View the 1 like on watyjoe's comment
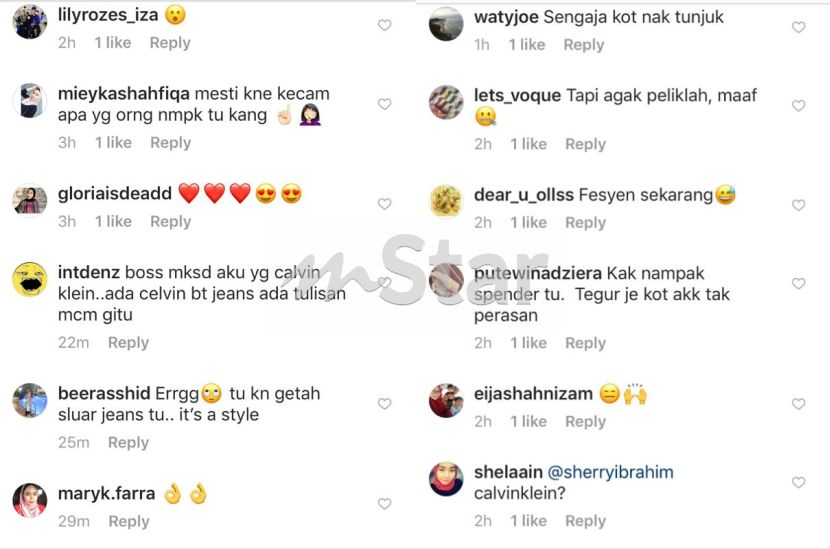The height and width of the screenshot is (549, 830). click(527, 45)
